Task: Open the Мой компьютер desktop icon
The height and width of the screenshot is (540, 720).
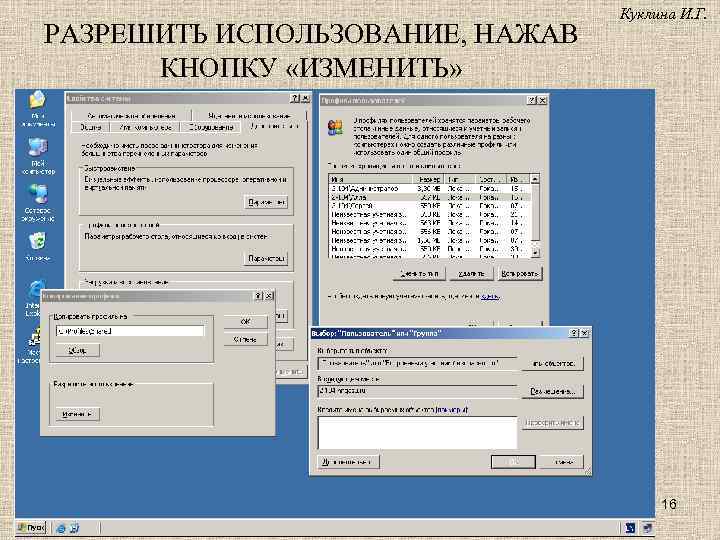Action: click(x=38, y=156)
